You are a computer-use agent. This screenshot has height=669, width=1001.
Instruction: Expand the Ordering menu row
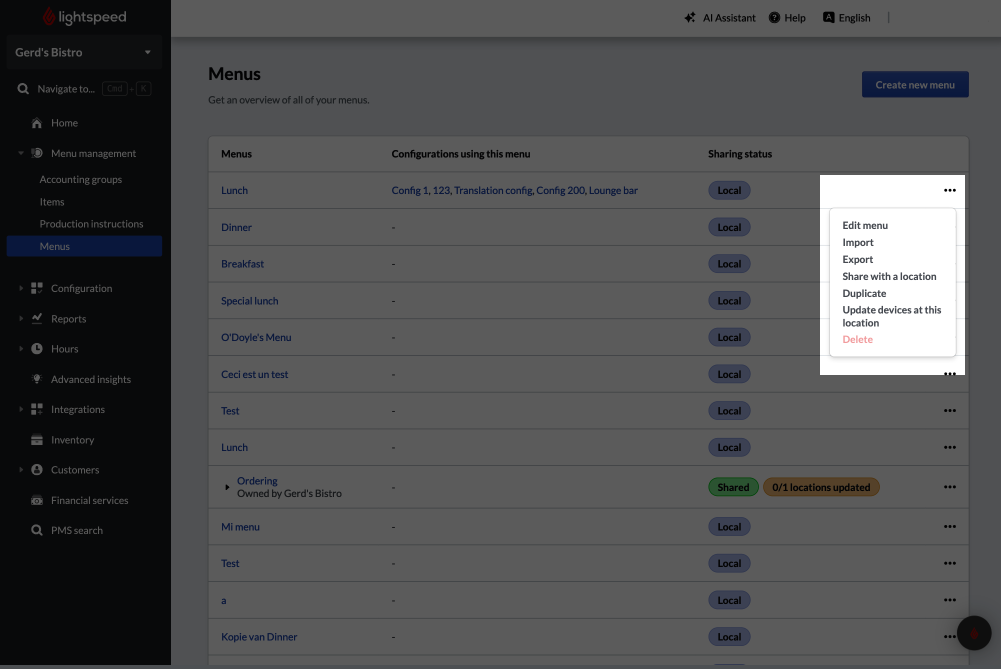tap(228, 487)
